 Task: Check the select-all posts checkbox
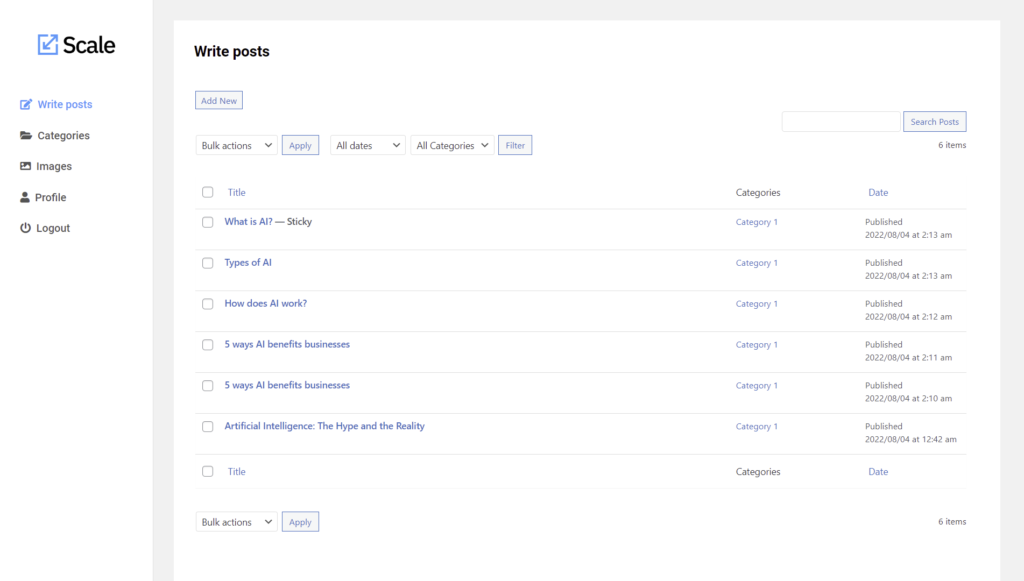207,192
